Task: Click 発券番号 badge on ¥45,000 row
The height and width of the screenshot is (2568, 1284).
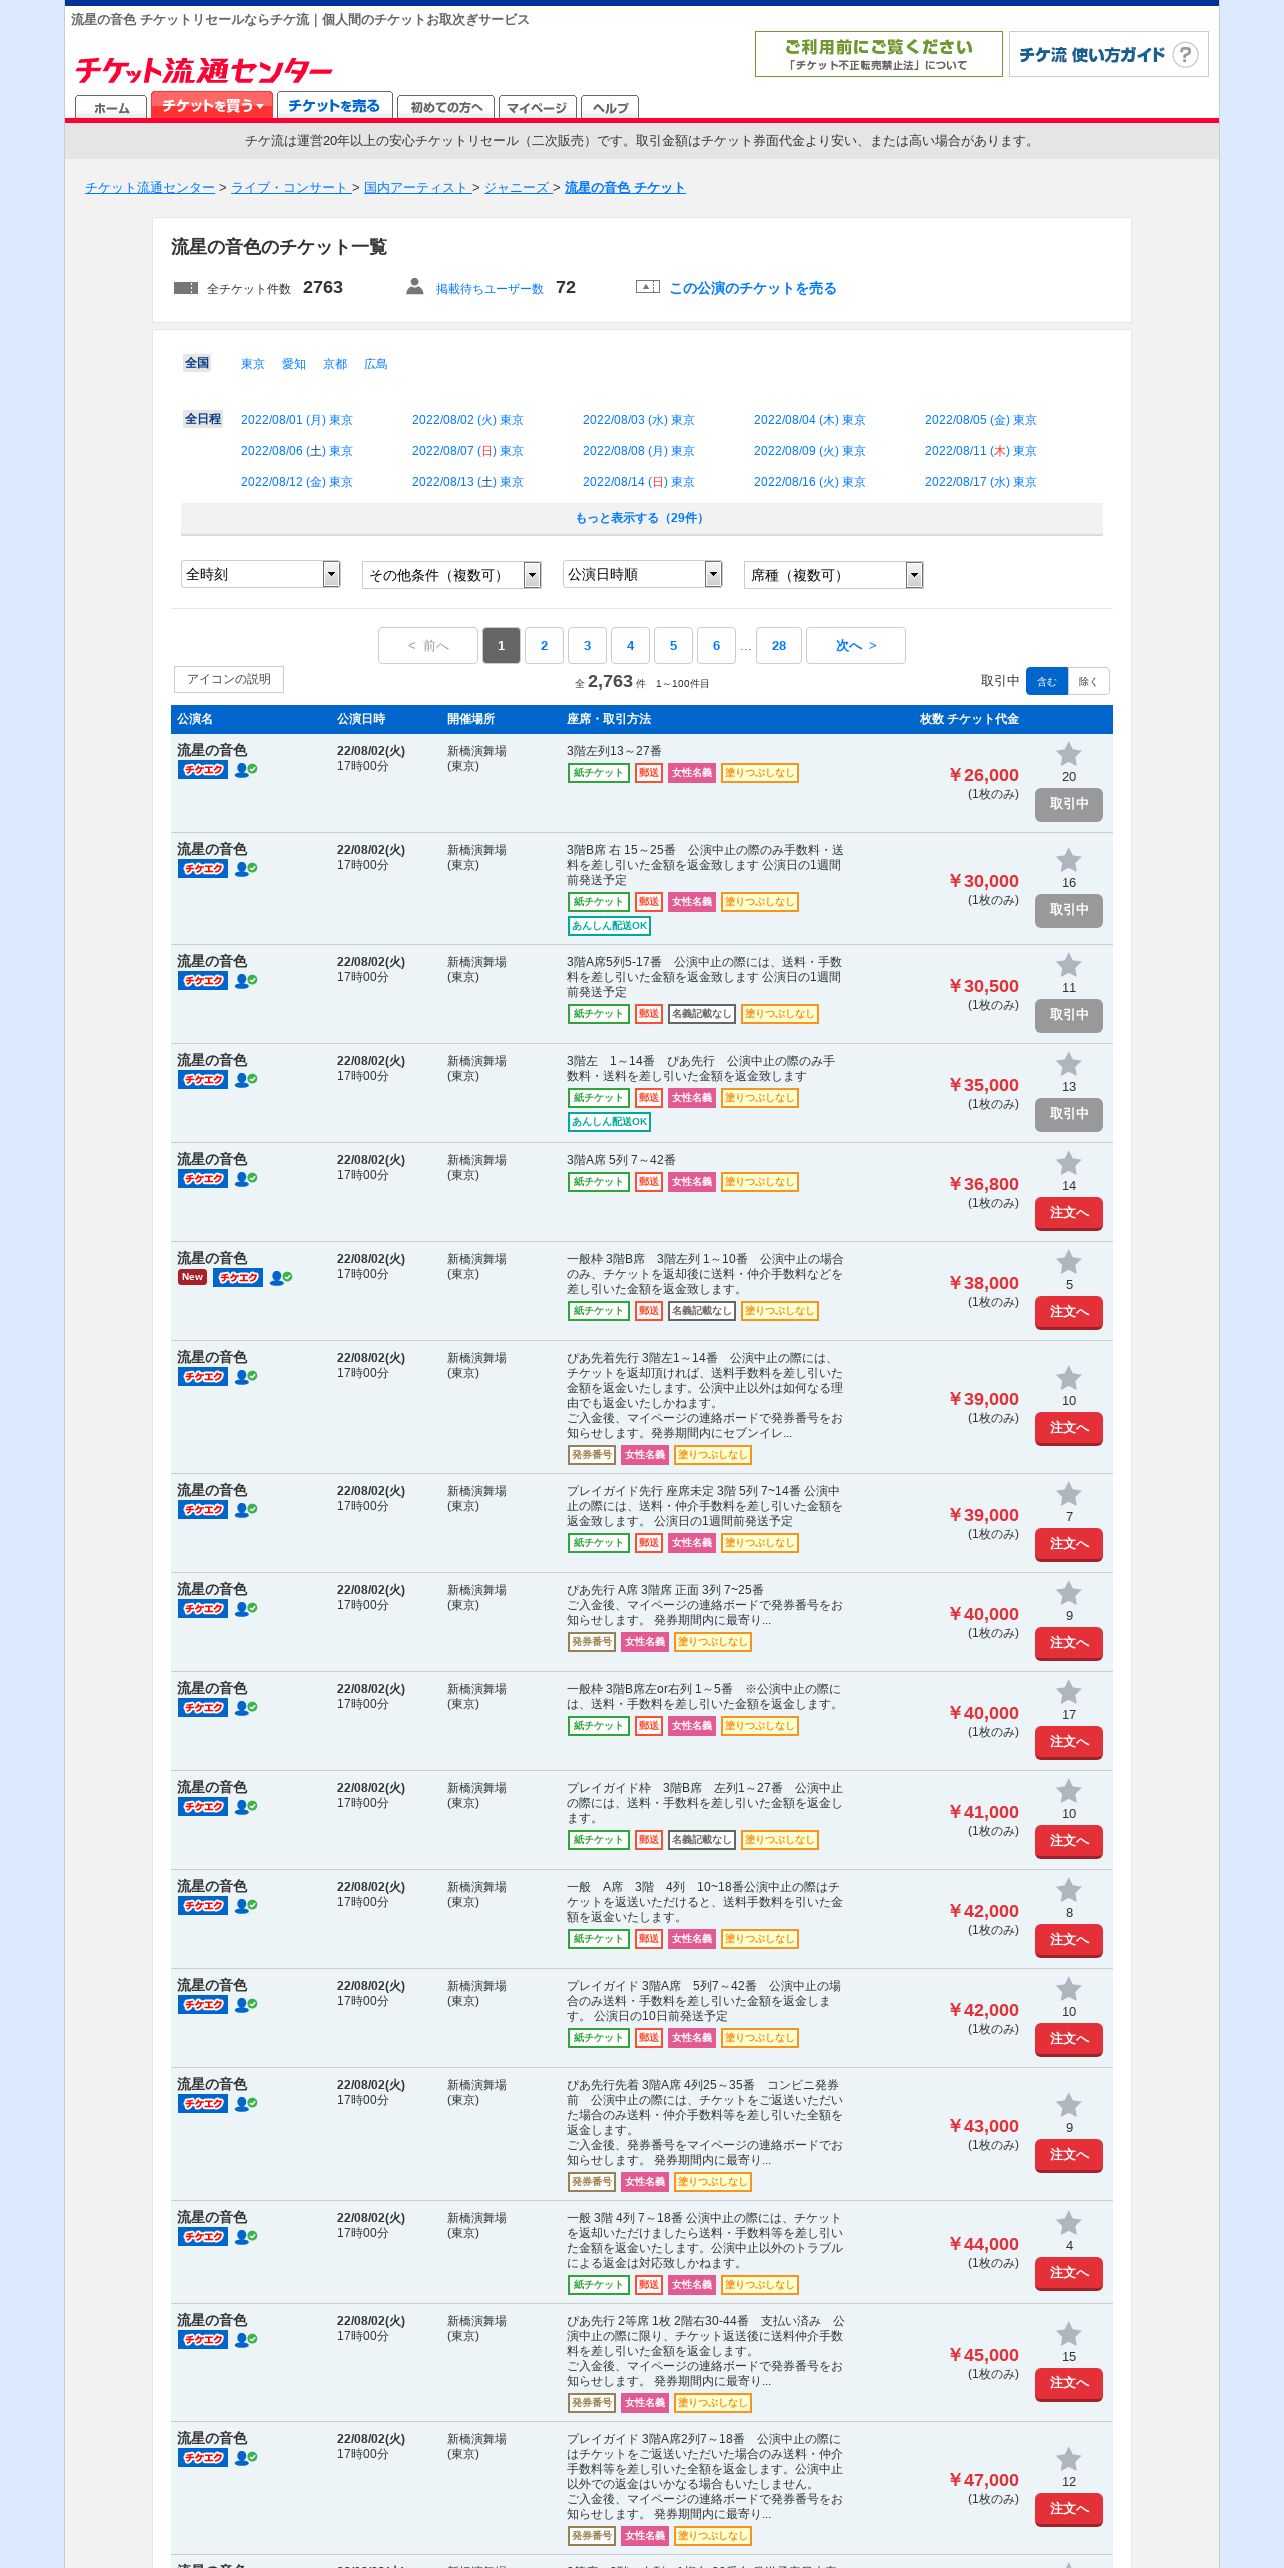Action: (x=592, y=2403)
